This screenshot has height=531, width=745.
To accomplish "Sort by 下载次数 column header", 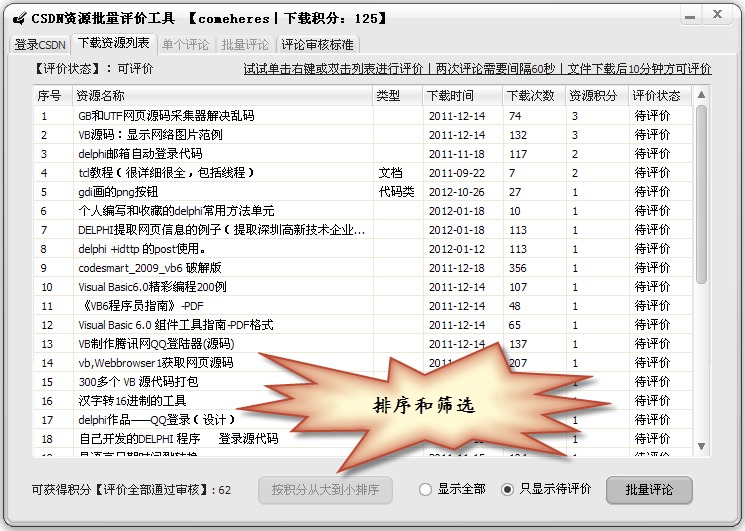I will pyautogui.click(x=534, y=95).
